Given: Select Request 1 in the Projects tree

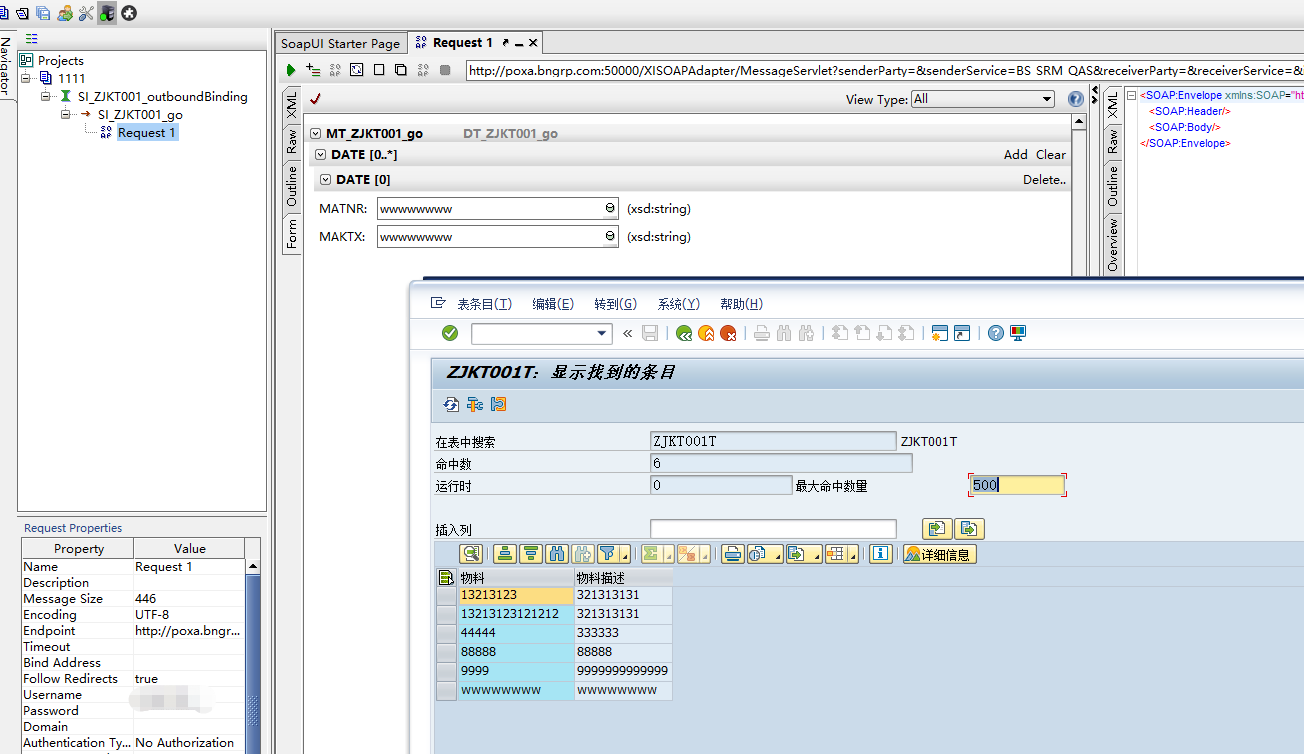Looking at the screenshot, I should click(x=147, y=132).
